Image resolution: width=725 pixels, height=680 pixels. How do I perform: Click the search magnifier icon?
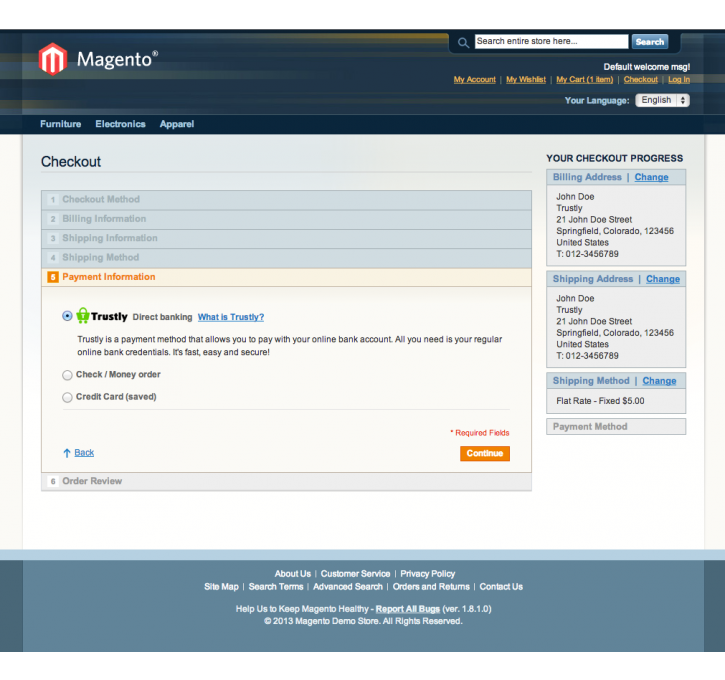pos(463,43)
